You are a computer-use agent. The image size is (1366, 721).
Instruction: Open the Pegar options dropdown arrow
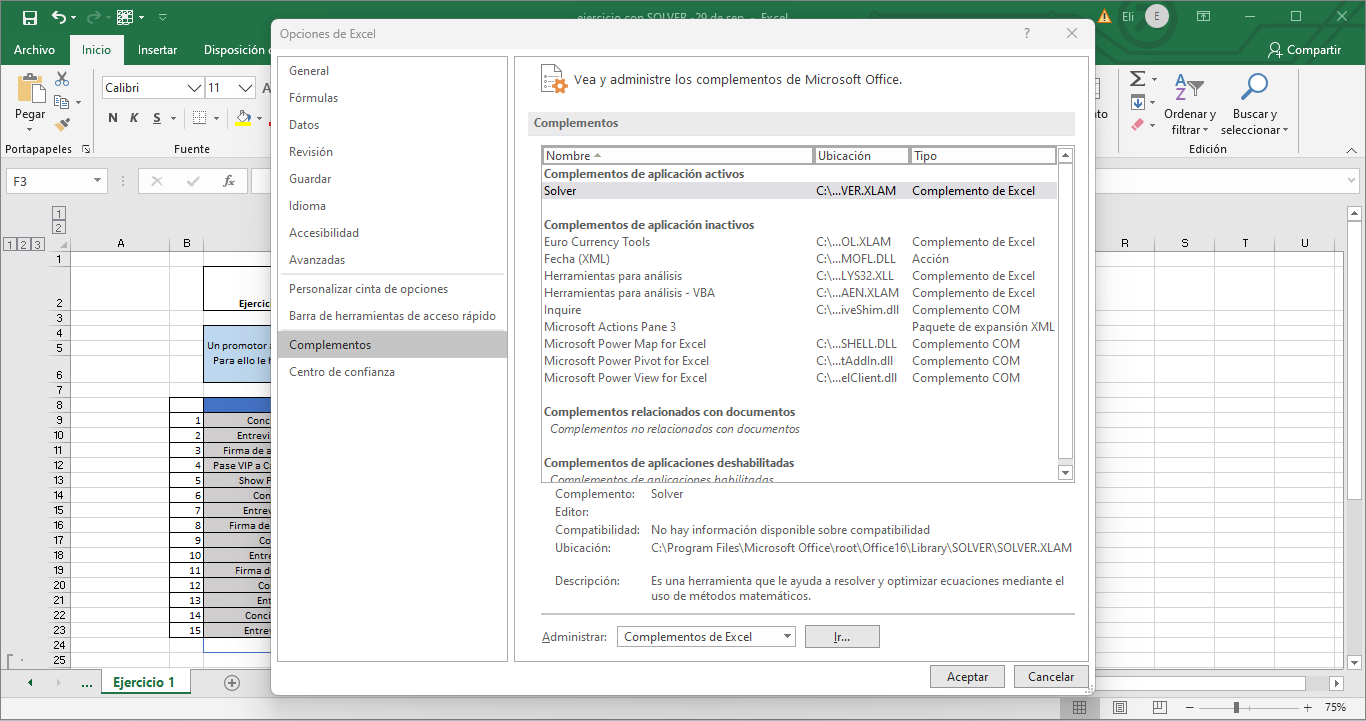30,128
